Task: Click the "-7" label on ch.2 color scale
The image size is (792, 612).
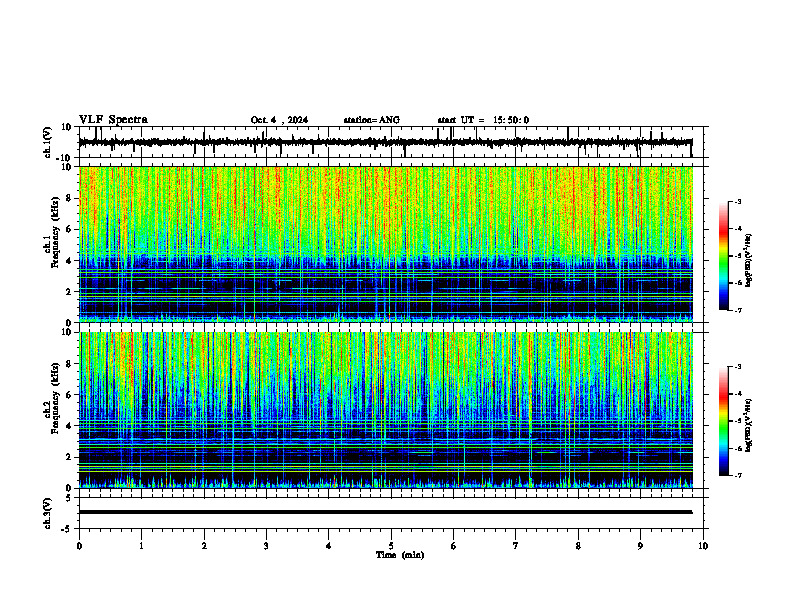Action: click(x=738, y=475)
